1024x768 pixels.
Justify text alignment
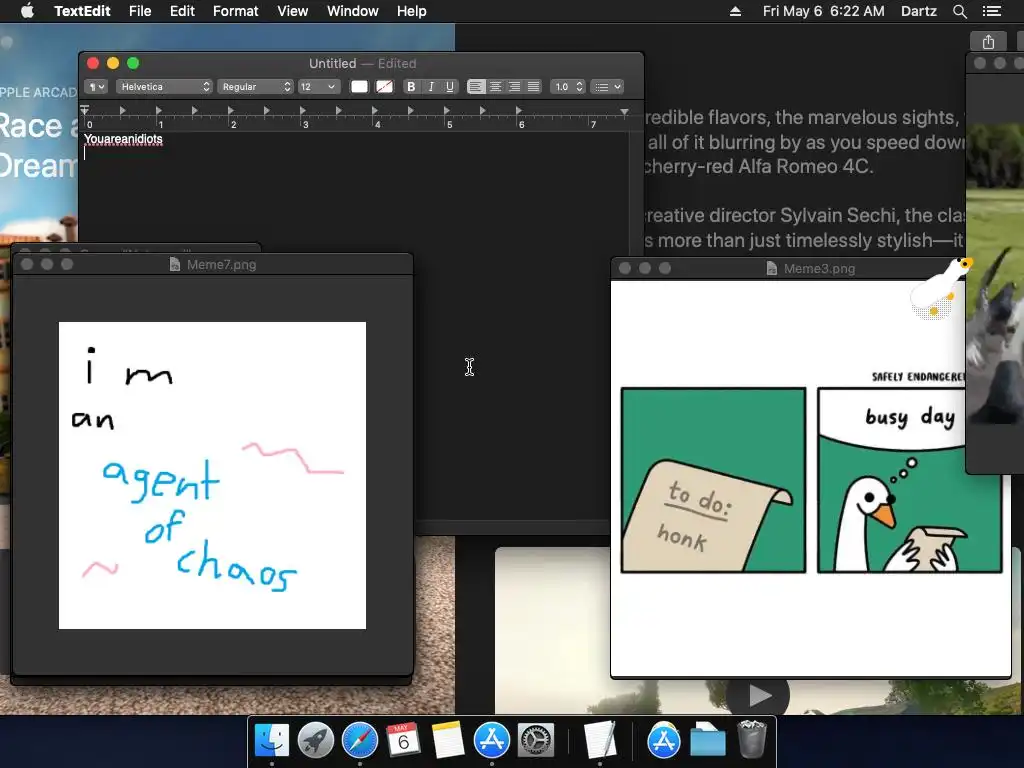534,87
